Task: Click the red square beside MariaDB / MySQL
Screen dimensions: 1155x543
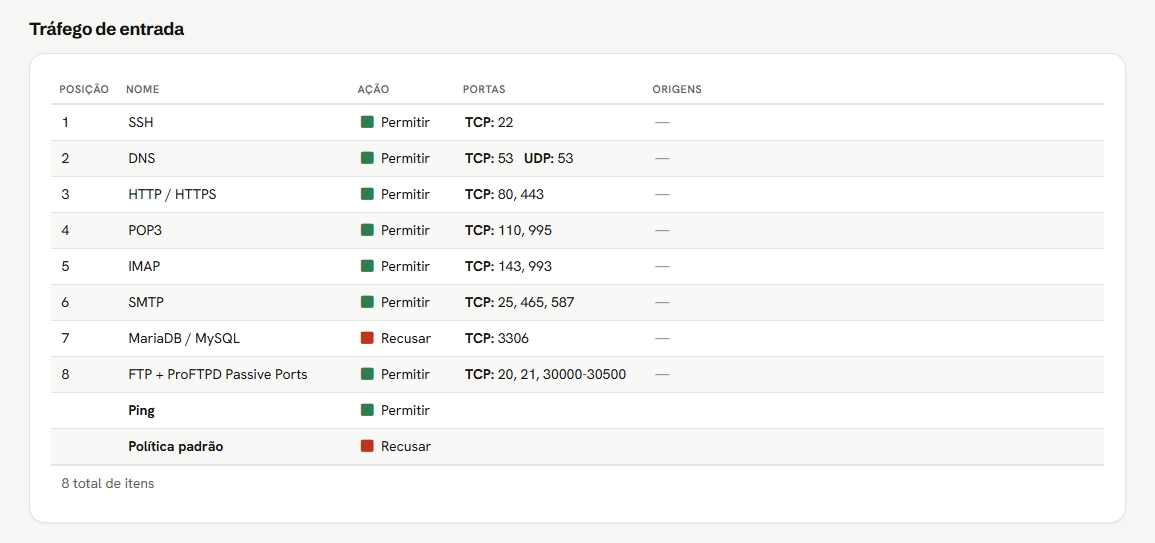Action: (367, 338)
